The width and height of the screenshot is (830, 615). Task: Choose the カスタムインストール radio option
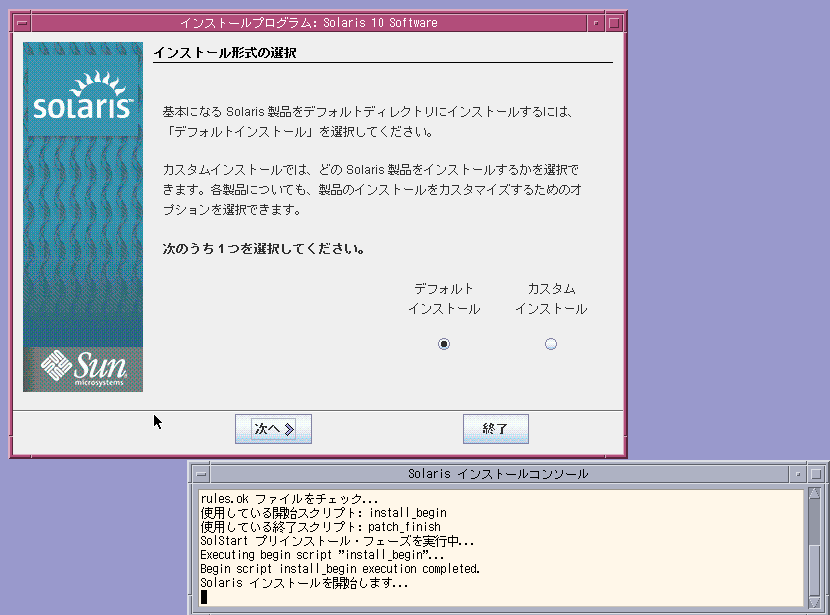[x=551, y=344]
